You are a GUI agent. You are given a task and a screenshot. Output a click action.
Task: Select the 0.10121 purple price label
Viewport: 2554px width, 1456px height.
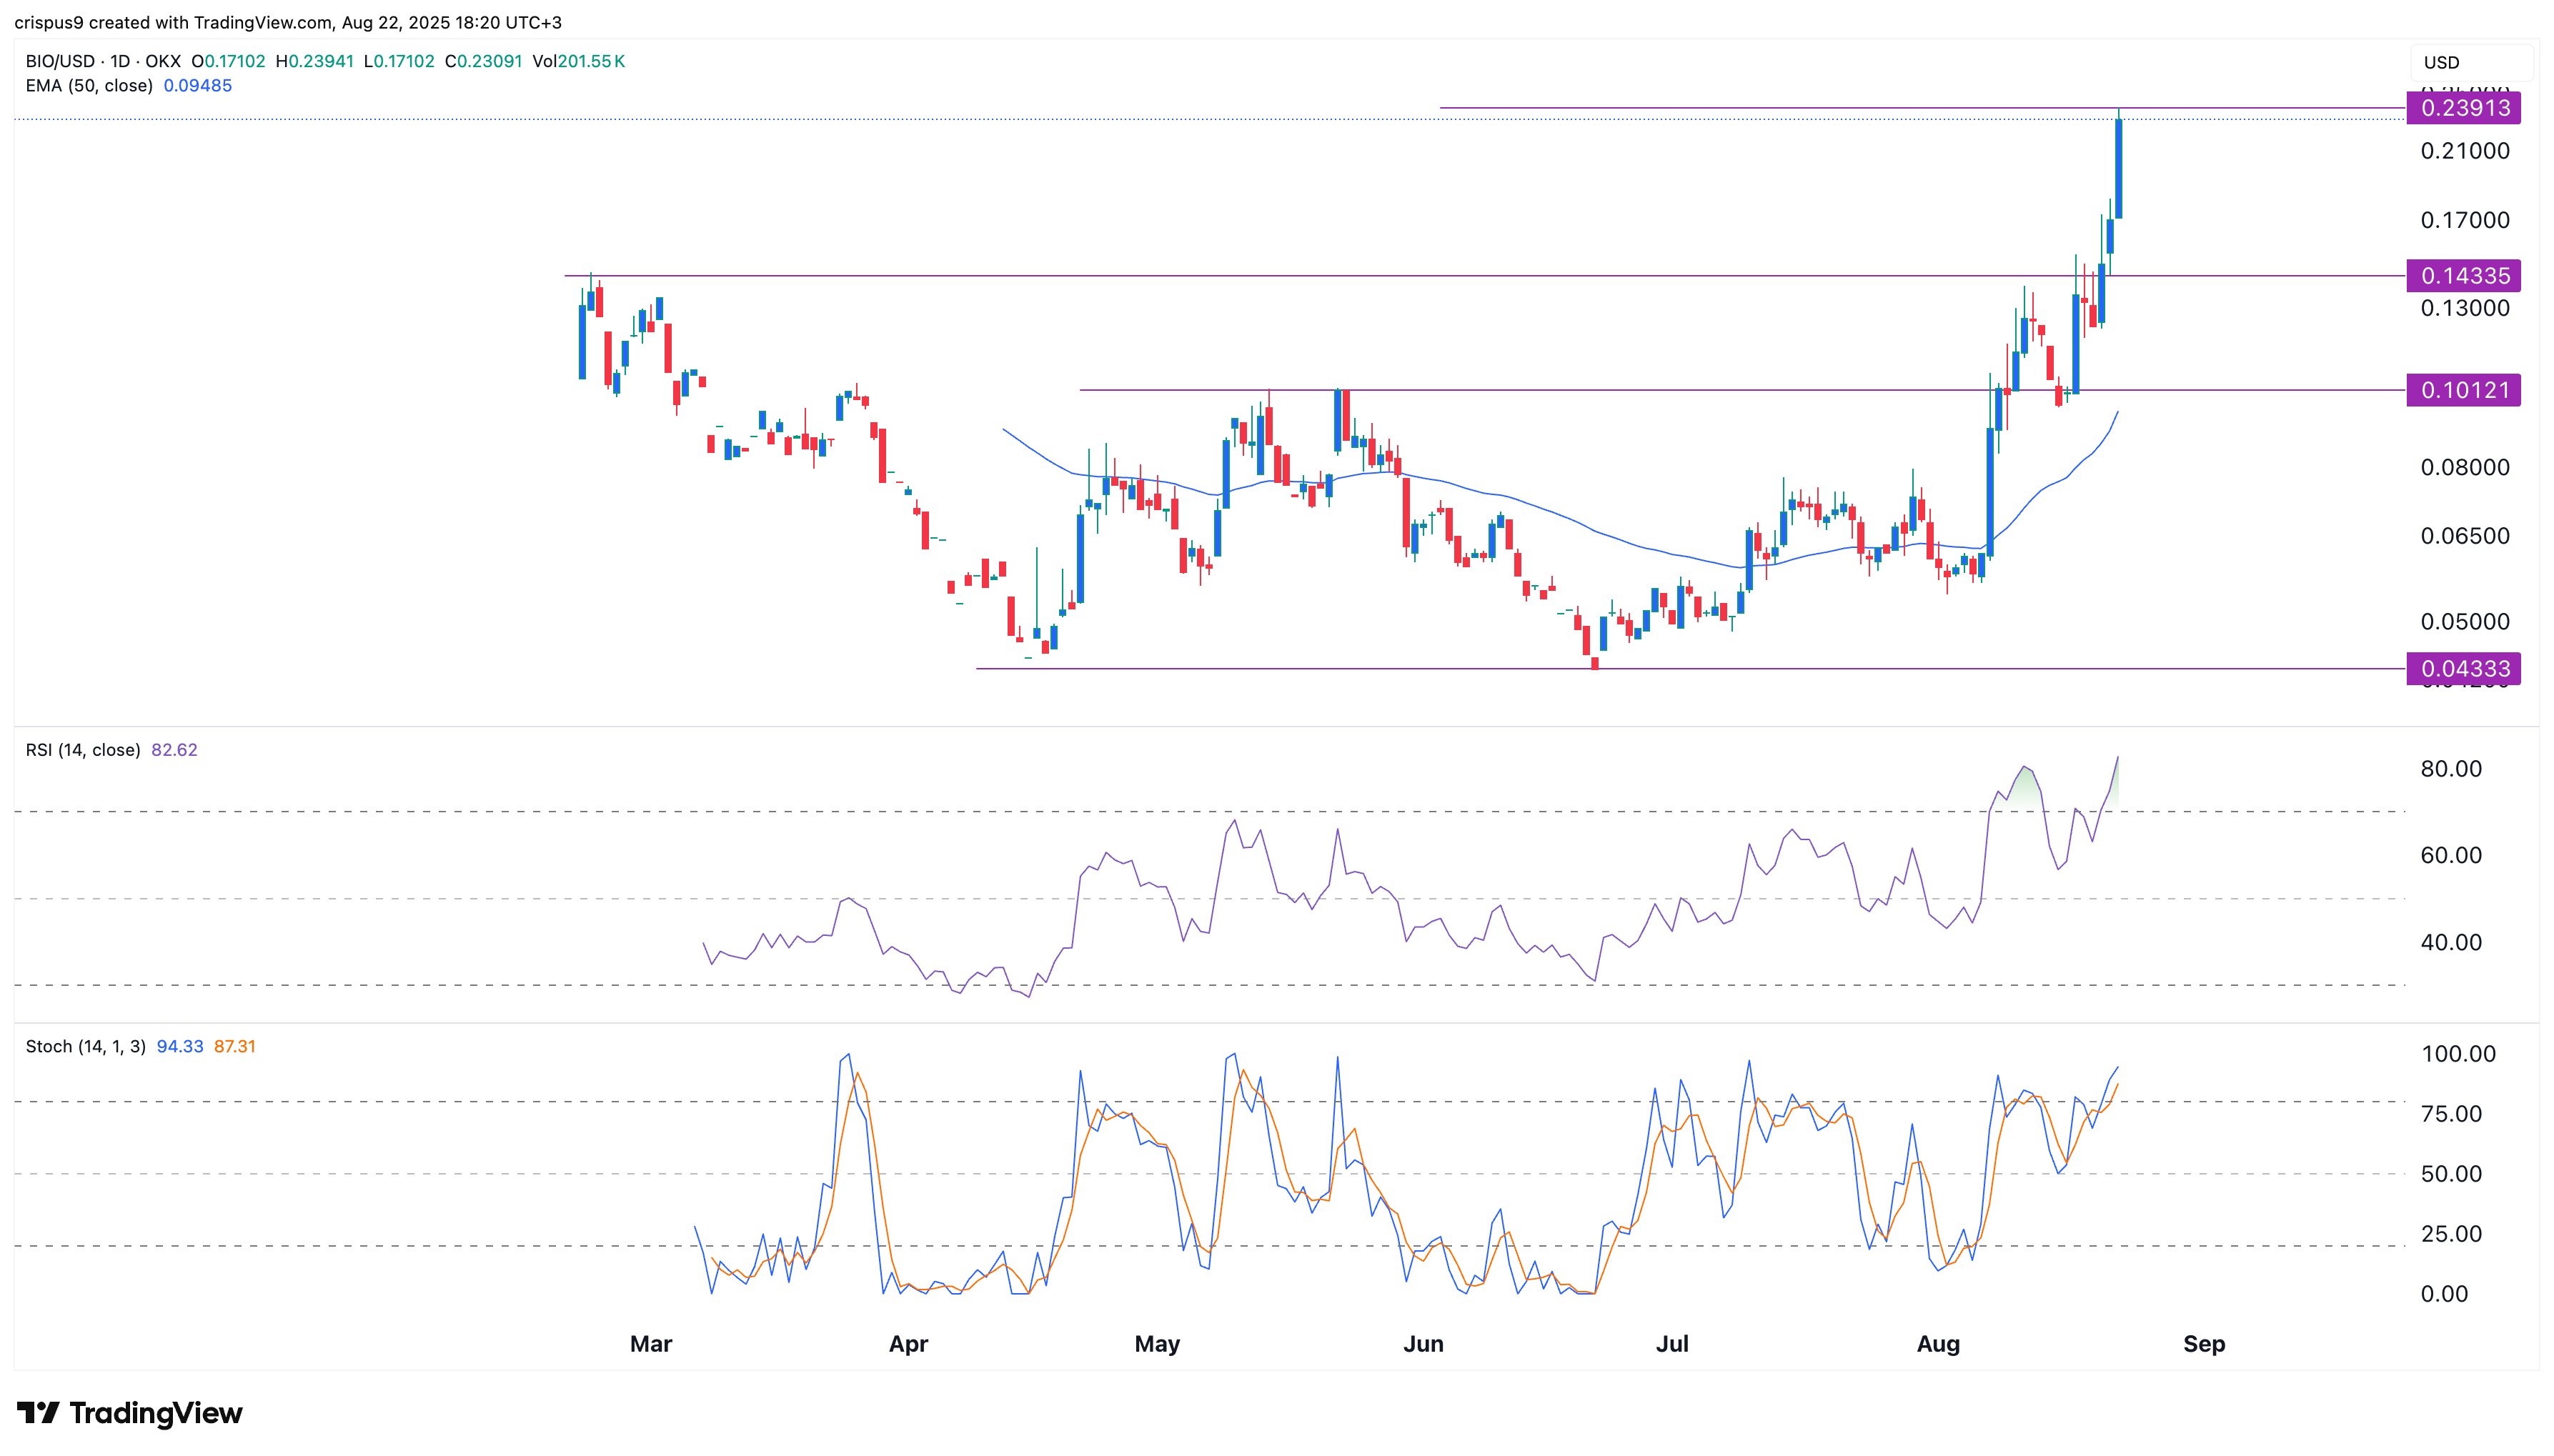2463,390
